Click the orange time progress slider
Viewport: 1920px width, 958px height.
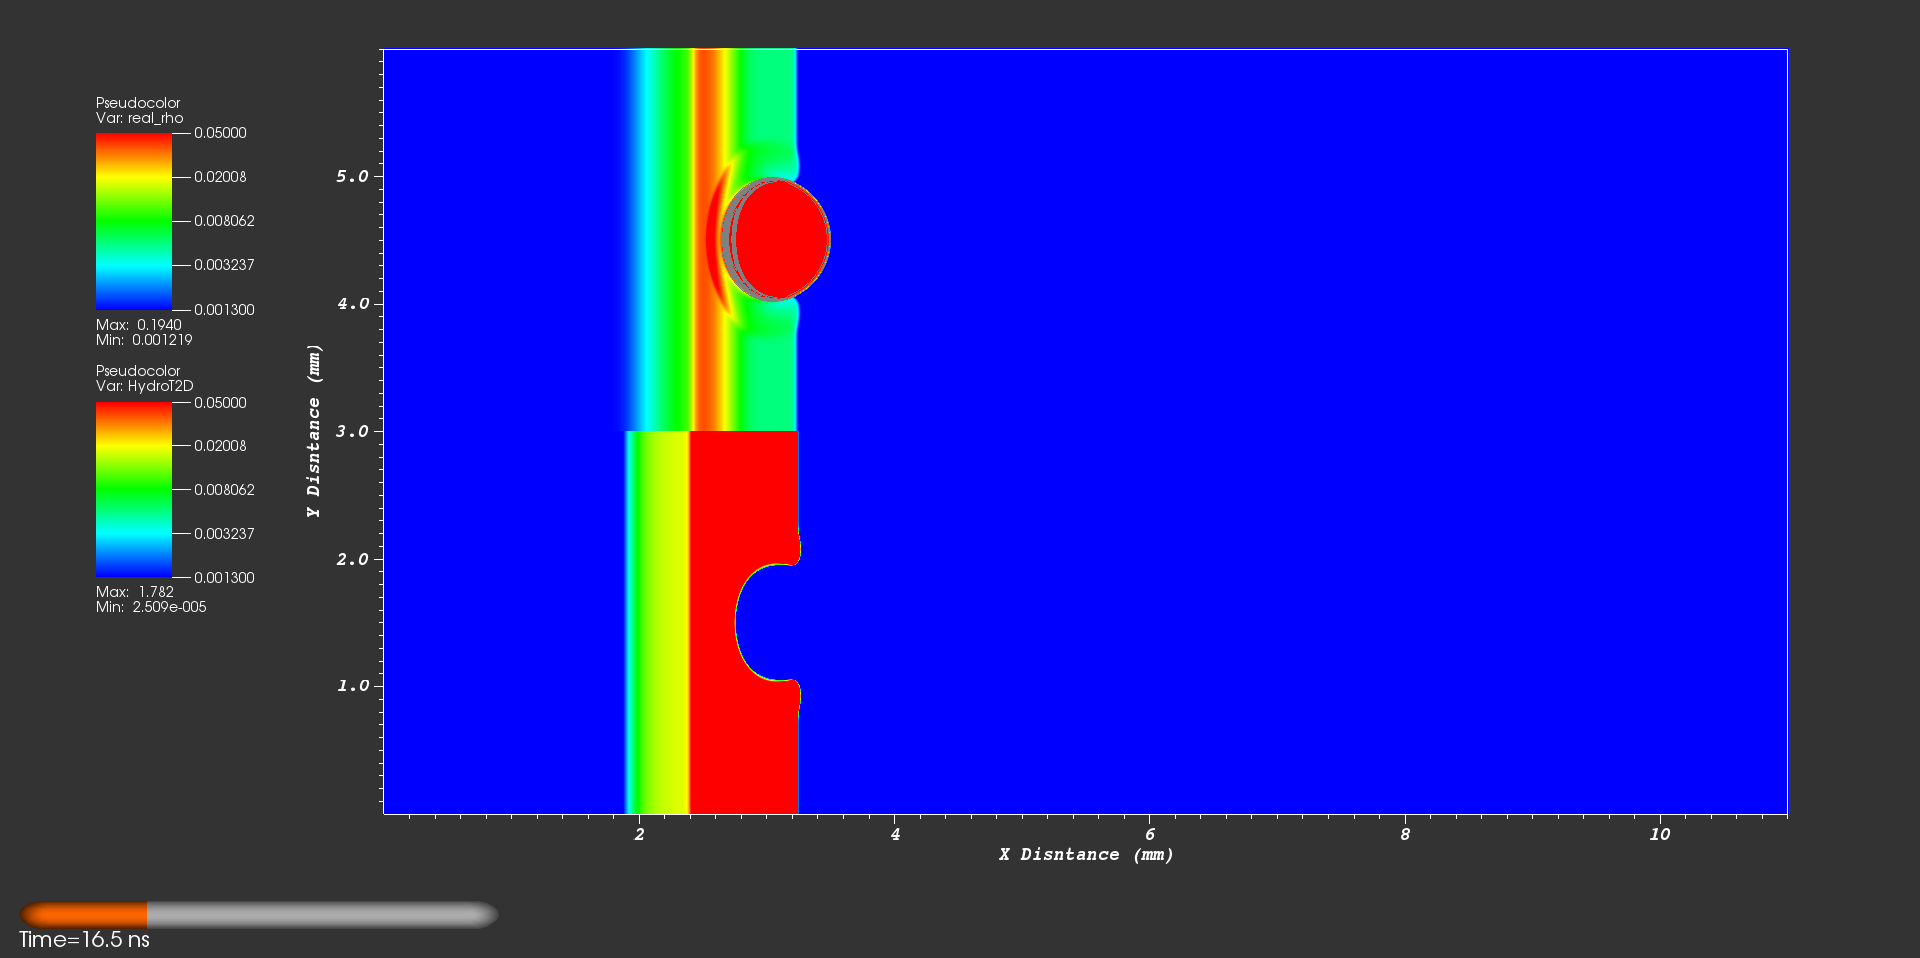[84, 915]
